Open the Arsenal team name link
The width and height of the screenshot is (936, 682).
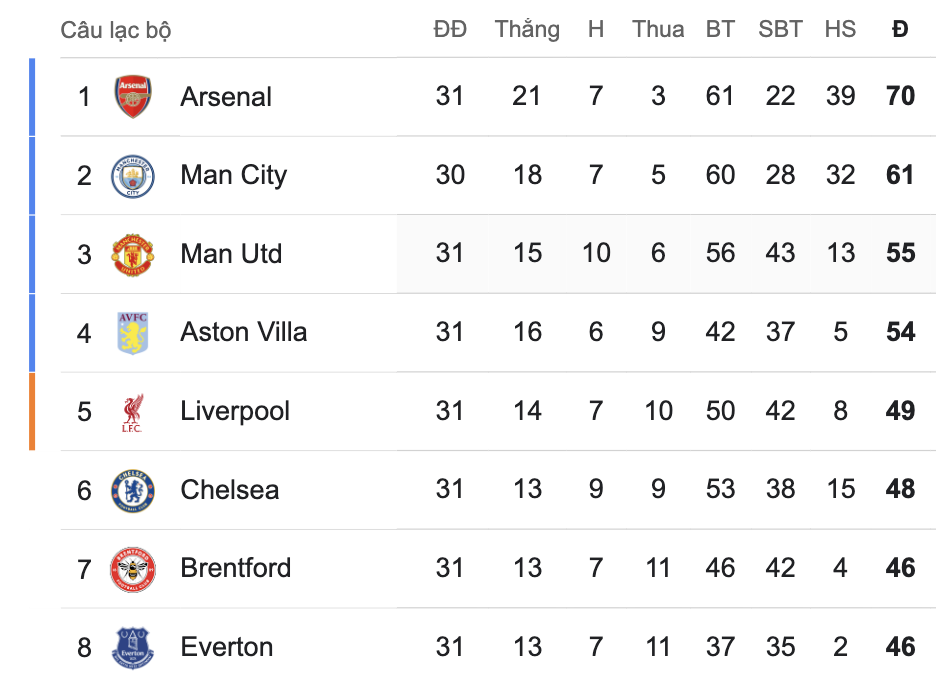click(x=226, y=97)
